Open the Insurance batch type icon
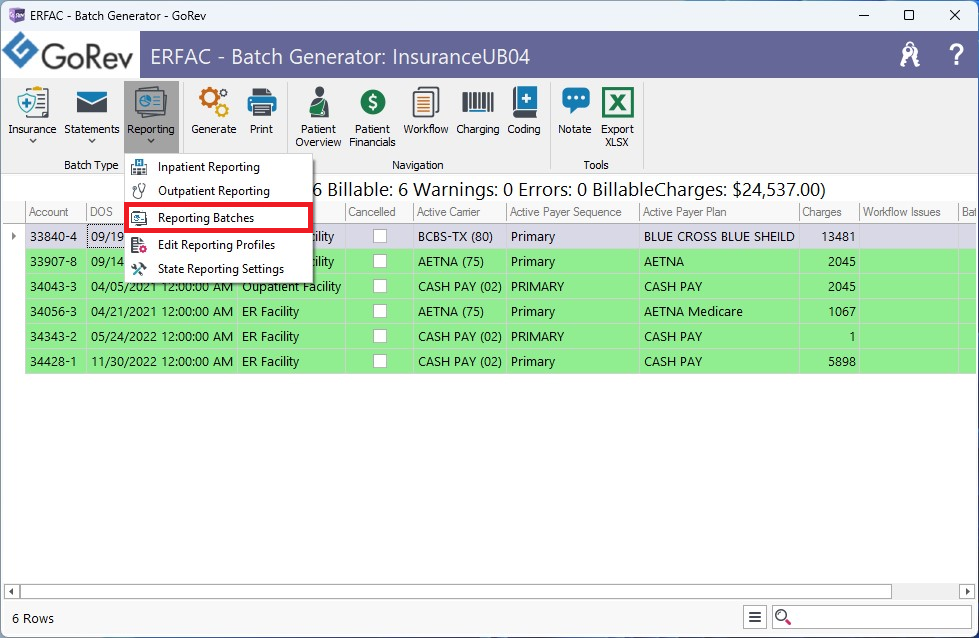The height and width of the screenshot is (638, 979). pyautogui.click(x=32, y=102)
